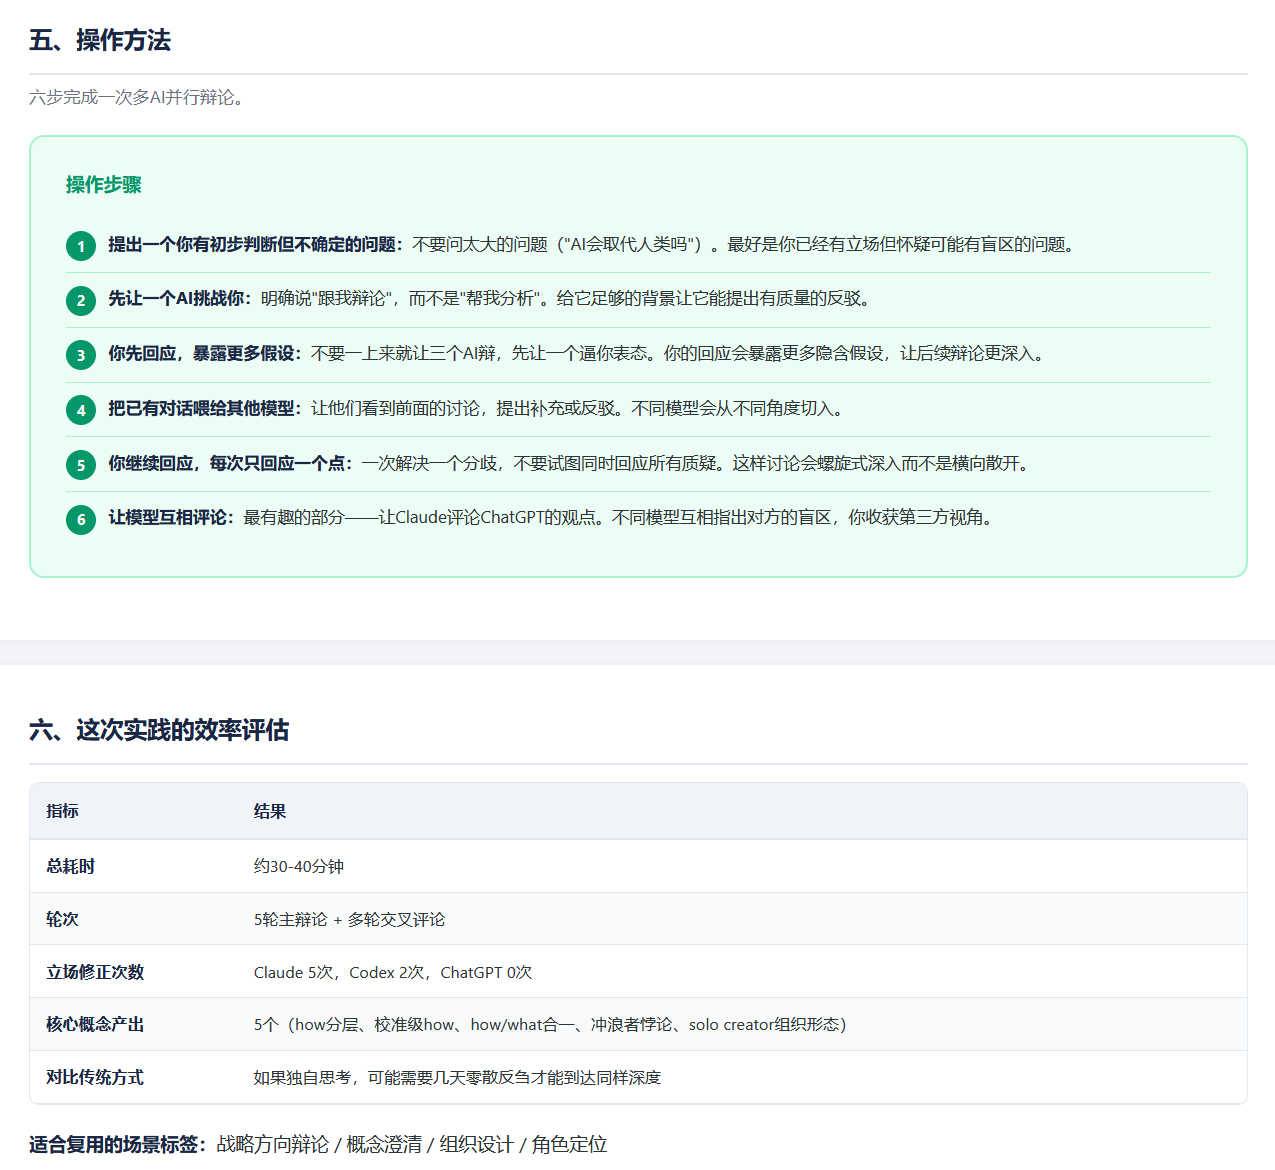Click the 结果 table column header
The width and height of the screenshot is (1275, 1170).
coord(270,811)
